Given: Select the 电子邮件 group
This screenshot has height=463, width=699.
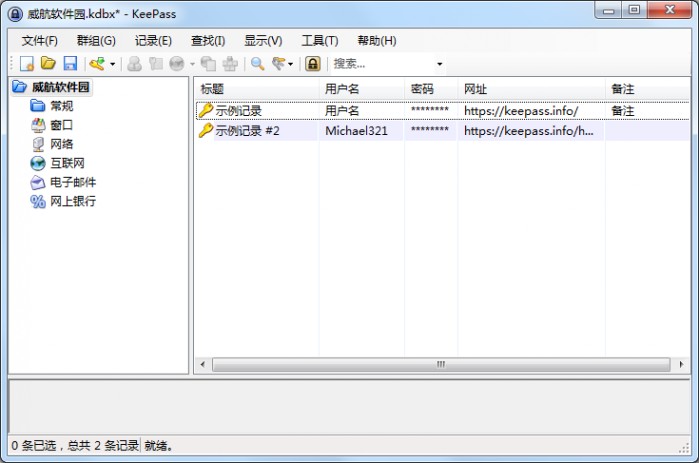Looking at the screenshot, I should [72, 182].
